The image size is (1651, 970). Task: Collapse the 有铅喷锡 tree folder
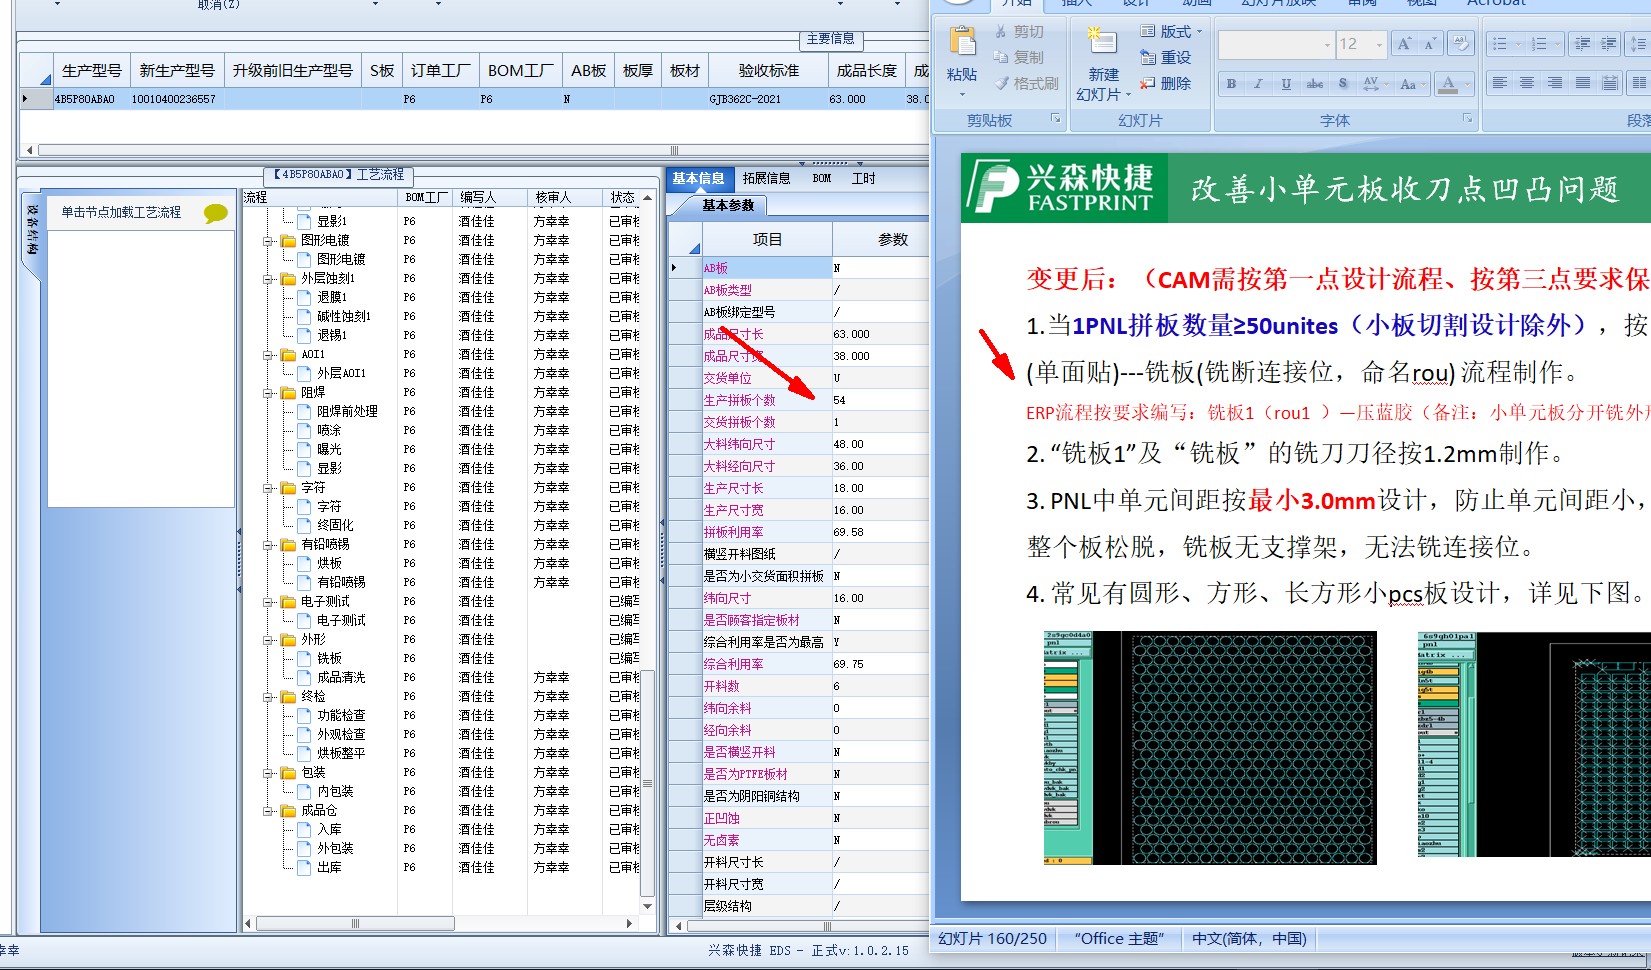(x=268, y=545)
